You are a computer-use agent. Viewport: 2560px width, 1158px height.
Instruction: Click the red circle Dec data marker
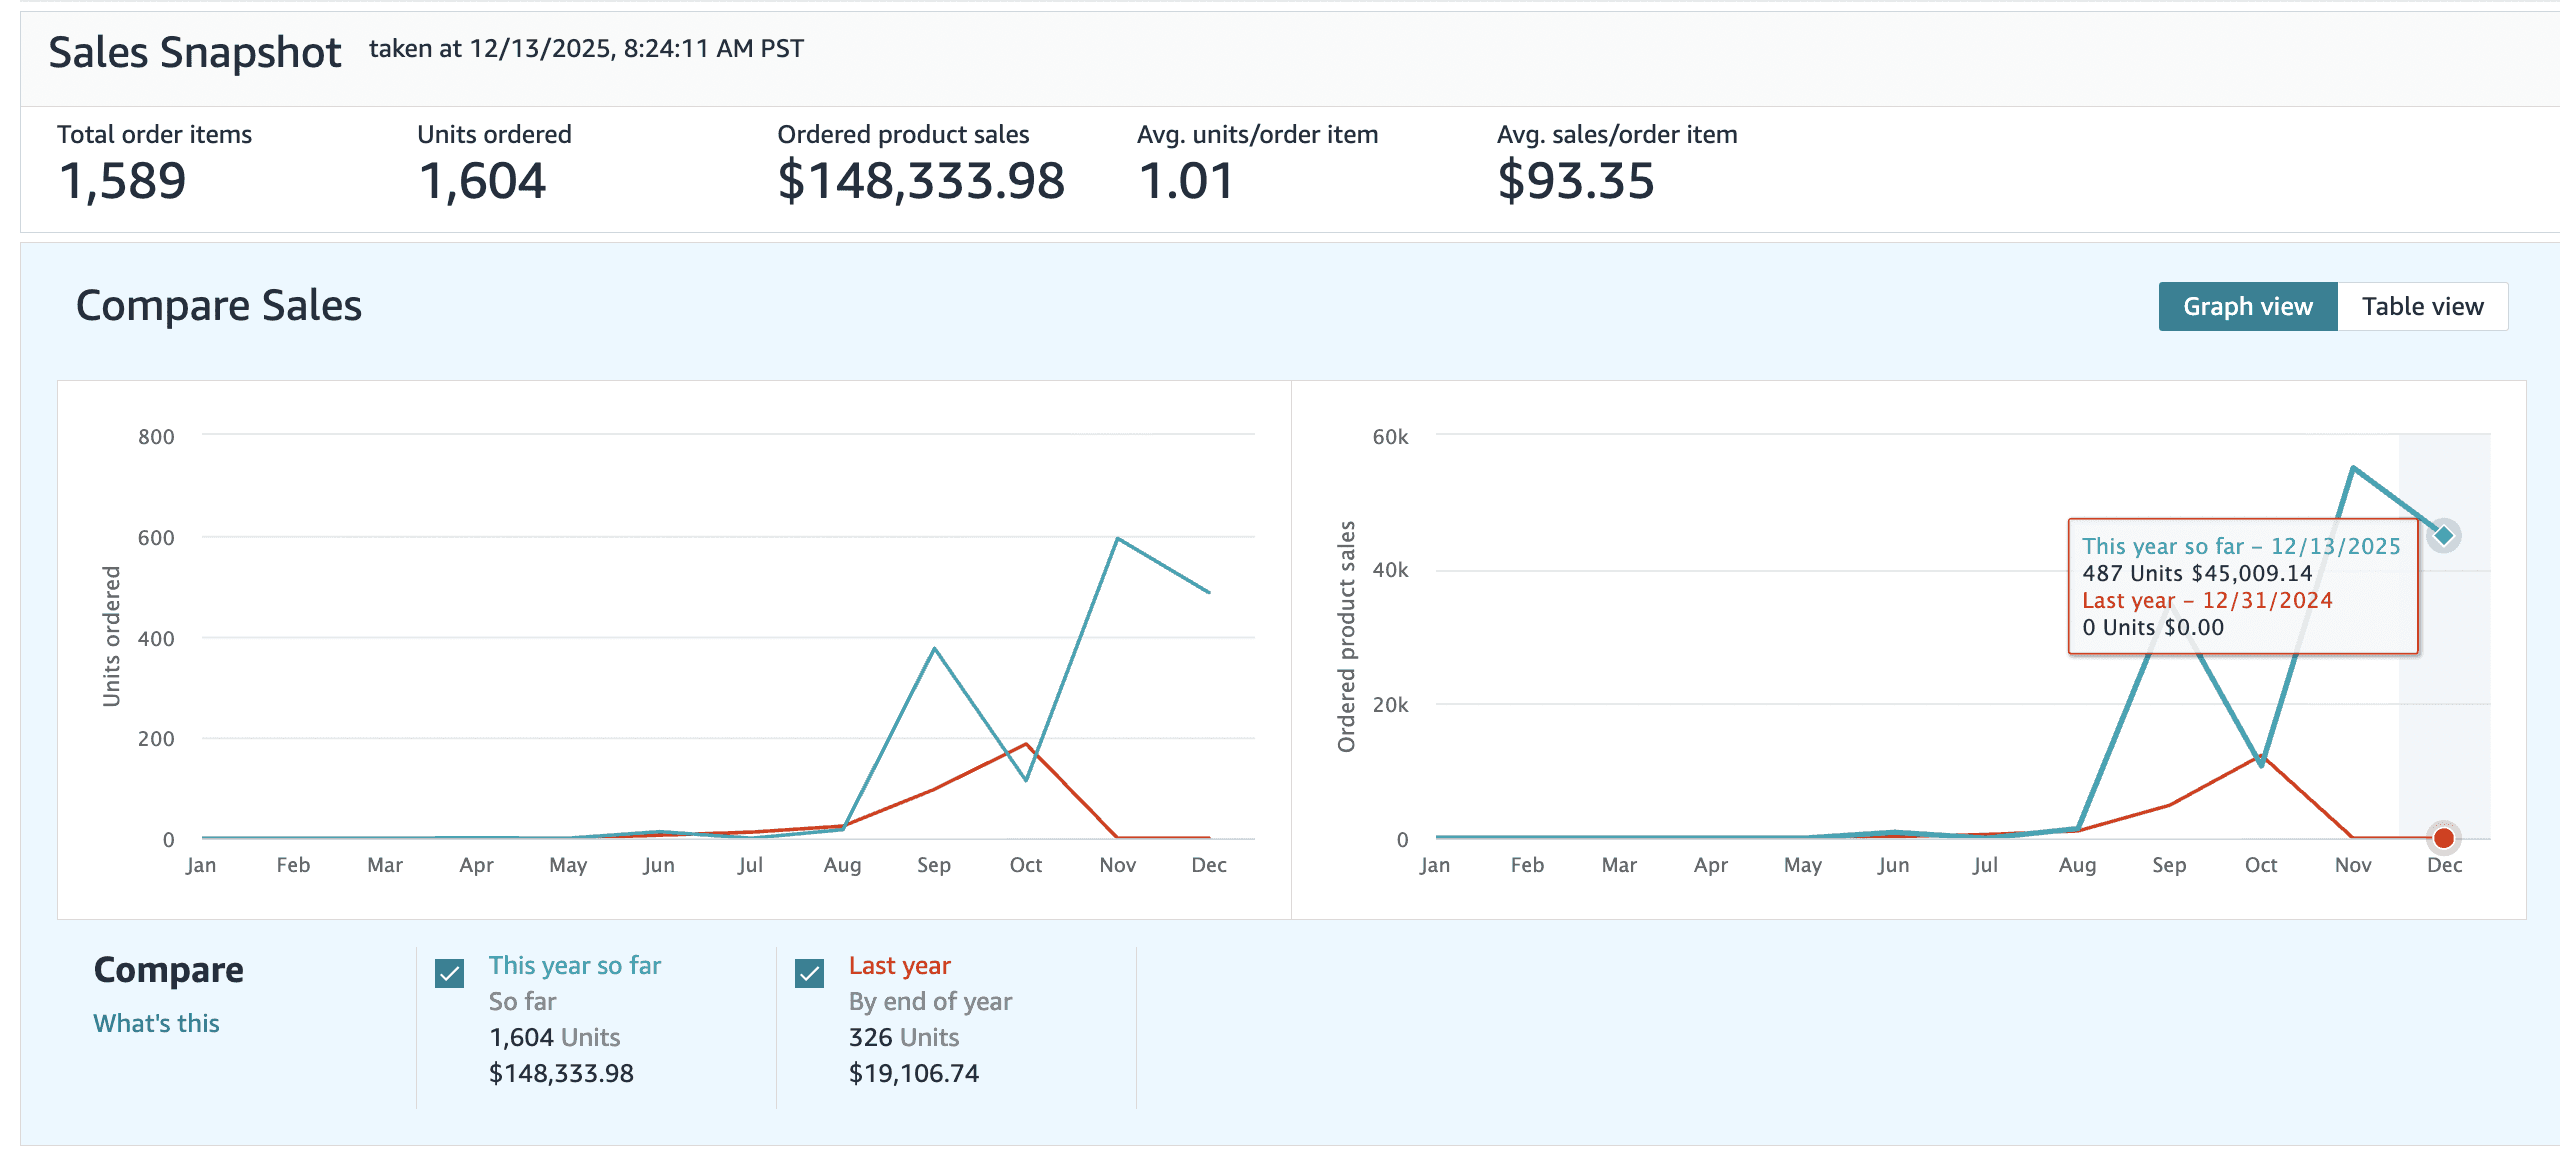(2444, 838)
